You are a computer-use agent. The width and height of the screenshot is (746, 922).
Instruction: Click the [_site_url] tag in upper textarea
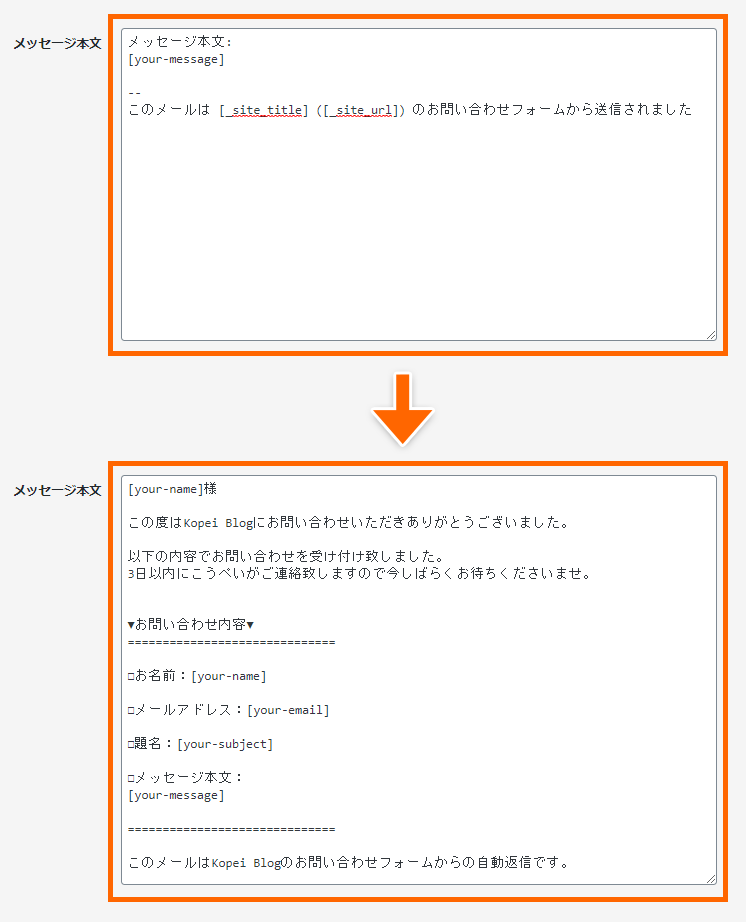[361, 110]
